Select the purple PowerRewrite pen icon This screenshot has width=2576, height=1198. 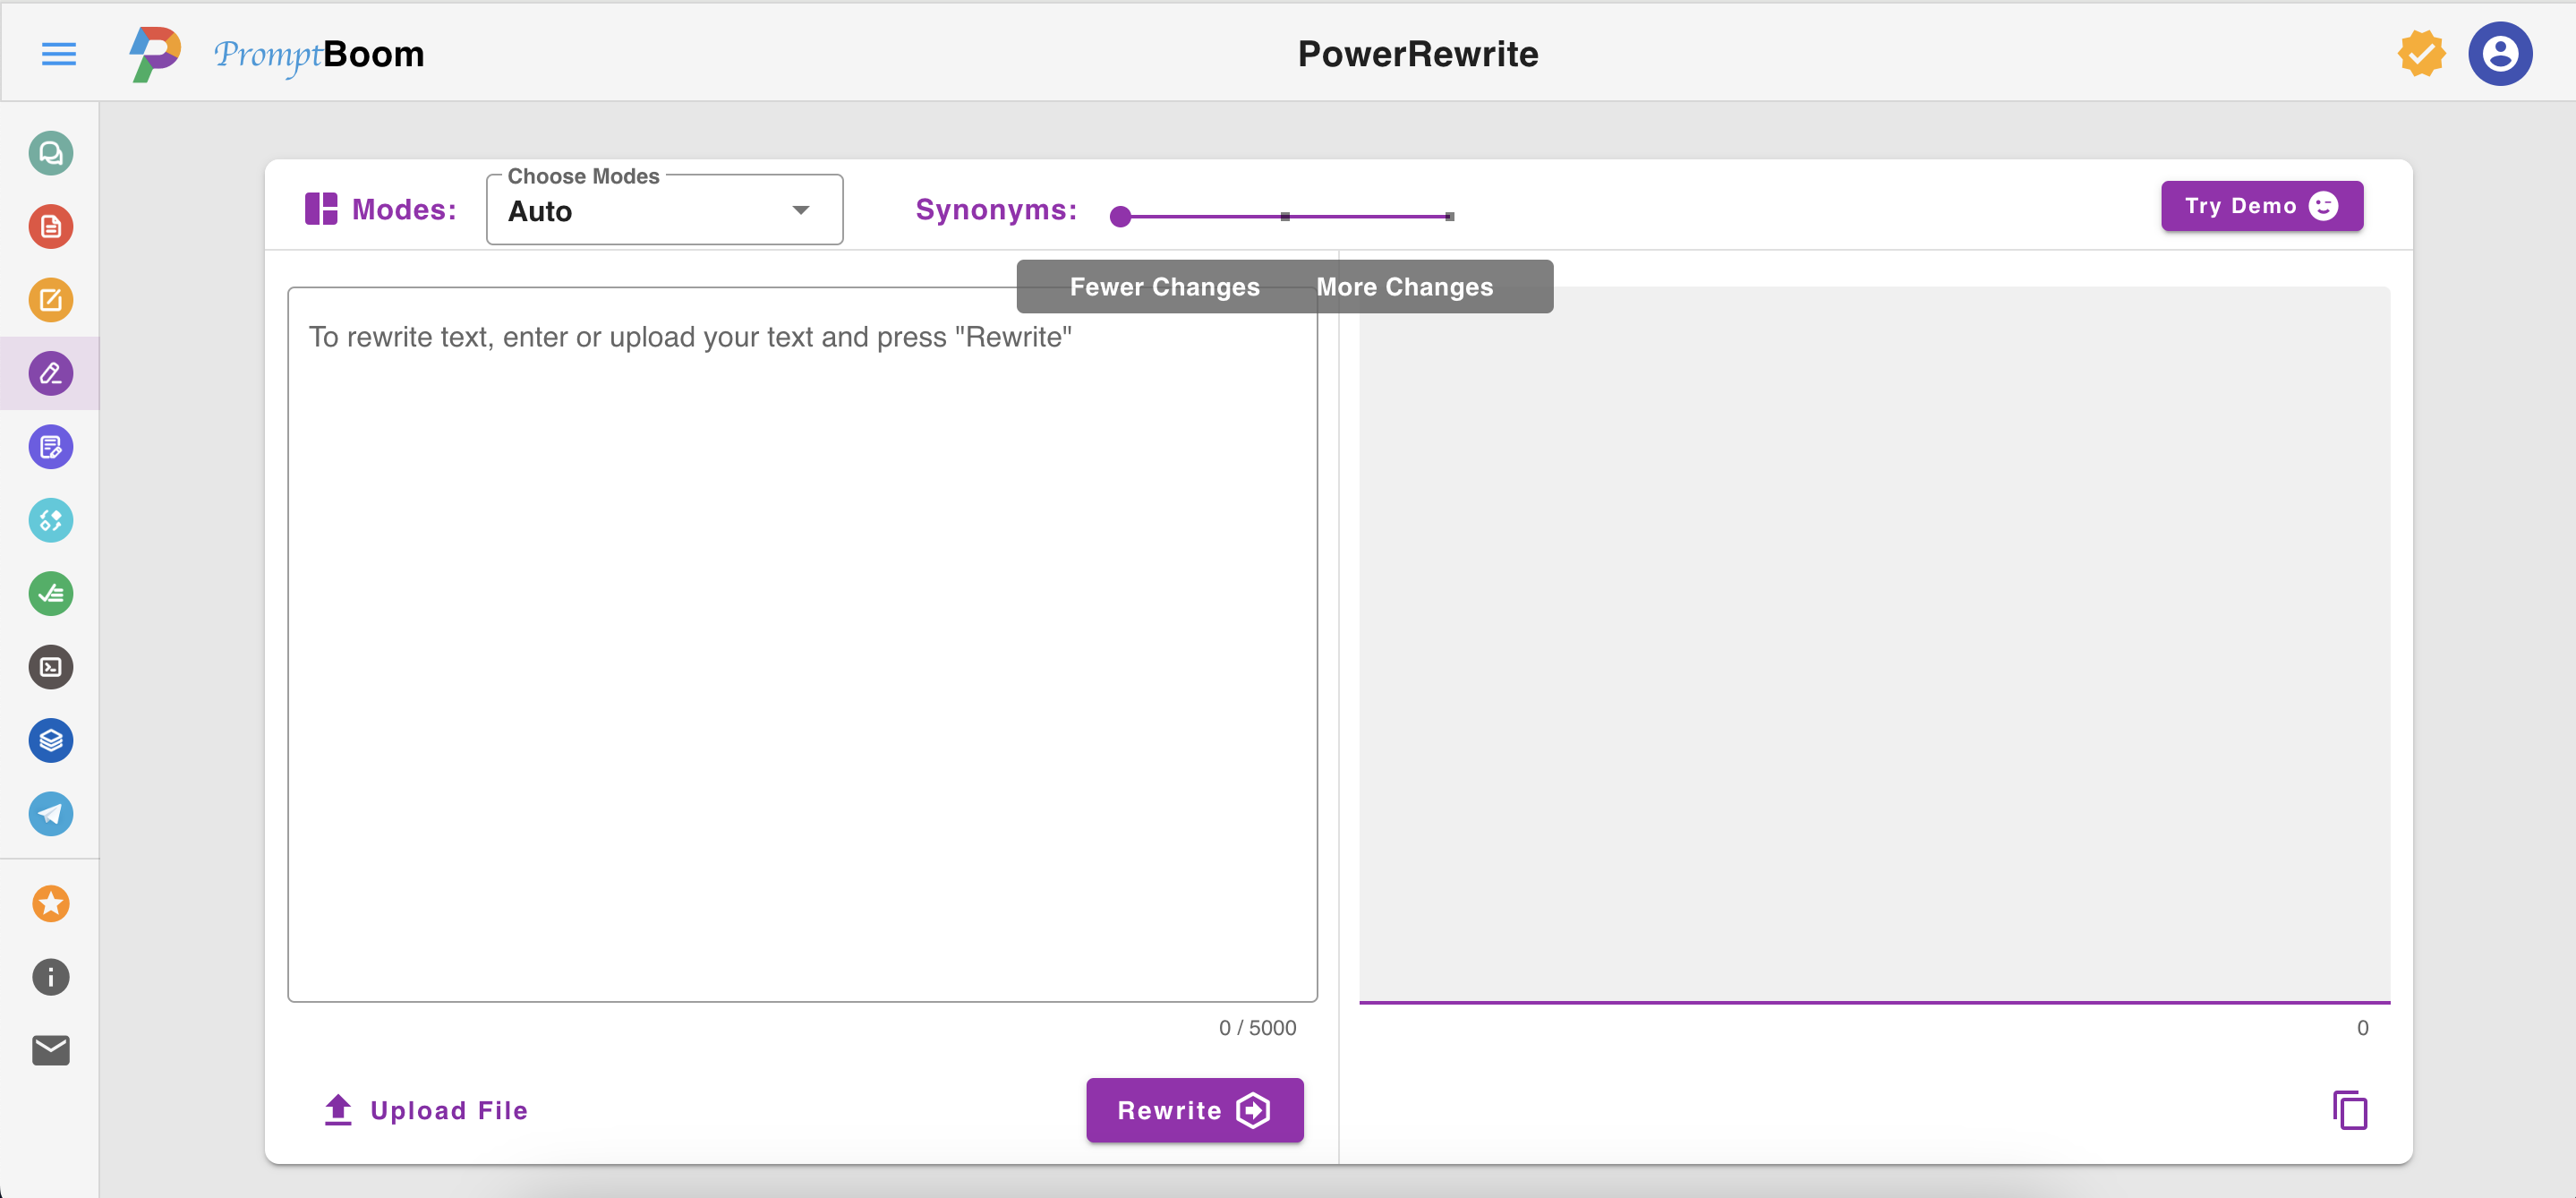[51, 373]
